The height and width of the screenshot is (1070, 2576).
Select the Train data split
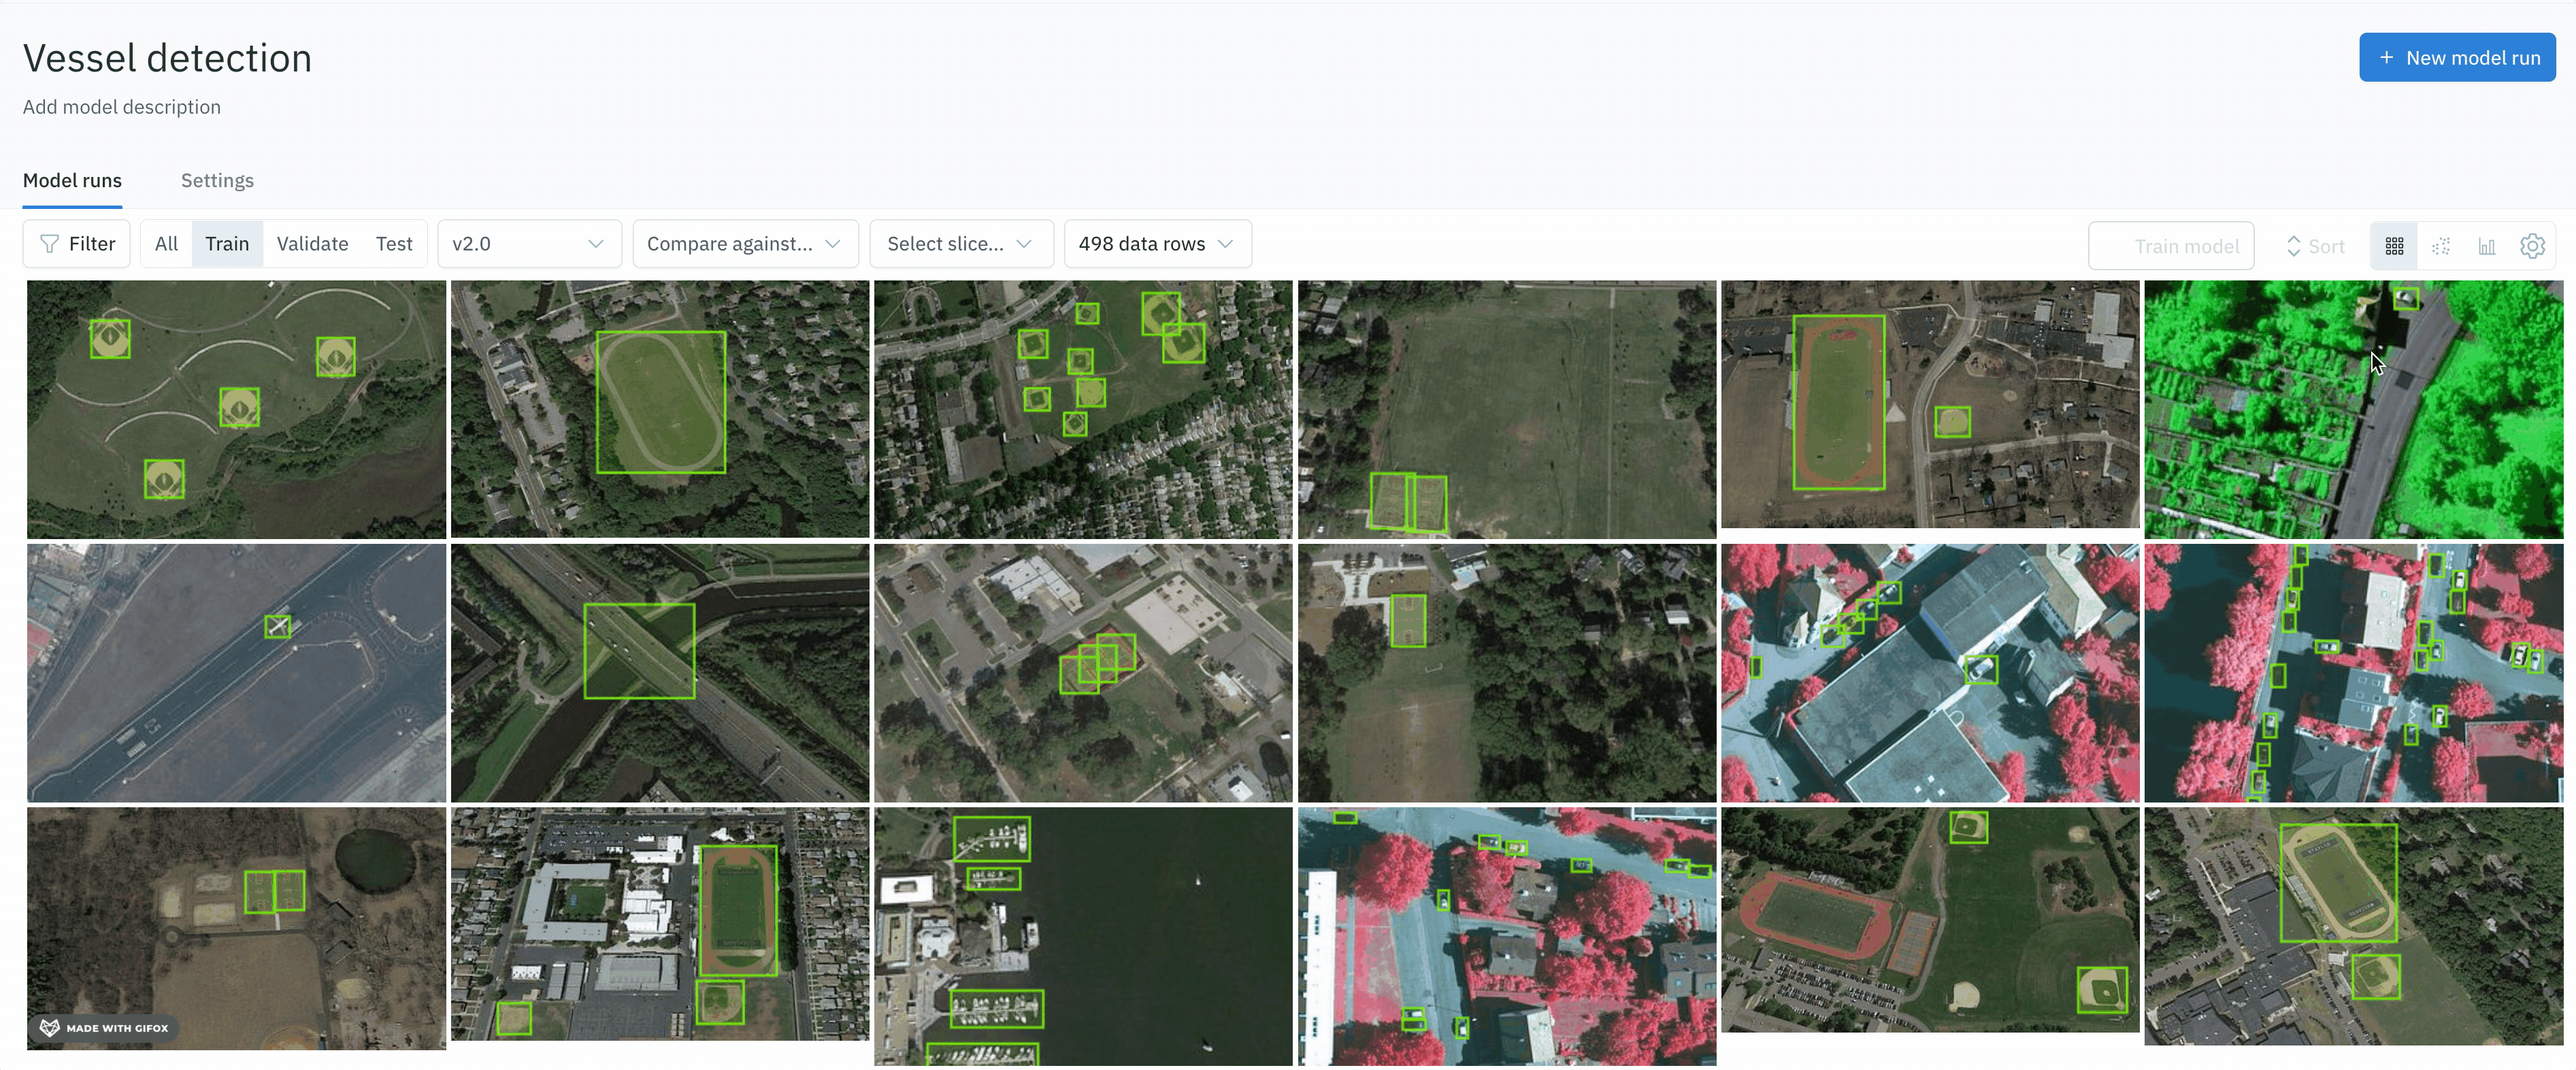(x=227, y=244)
